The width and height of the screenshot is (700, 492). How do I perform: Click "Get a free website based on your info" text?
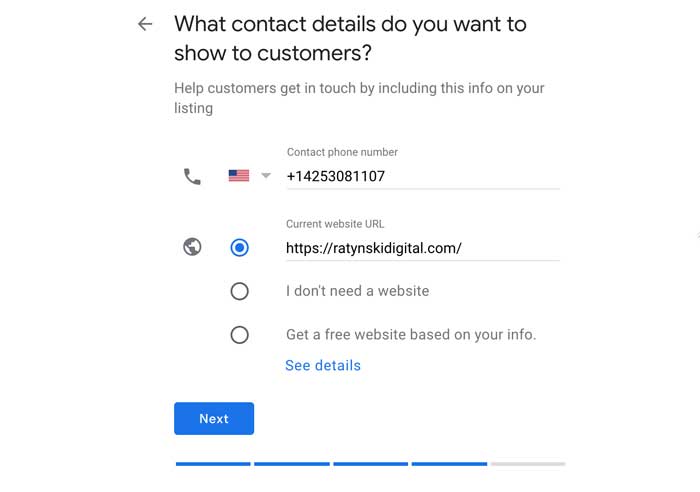tap(411, 335)
